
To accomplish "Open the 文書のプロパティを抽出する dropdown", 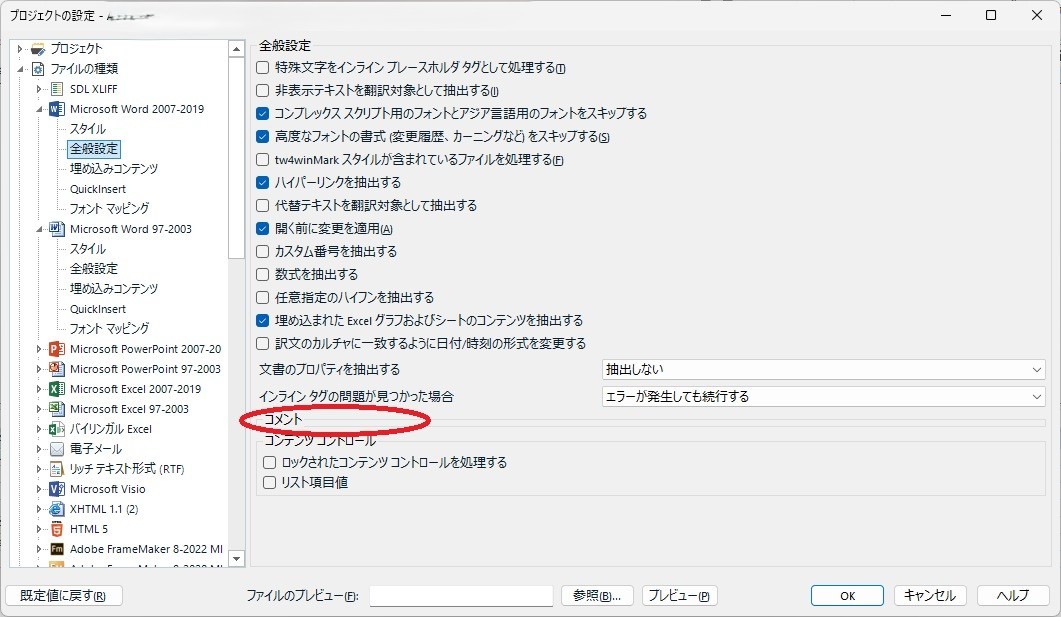I will [x=1037, y=368].
